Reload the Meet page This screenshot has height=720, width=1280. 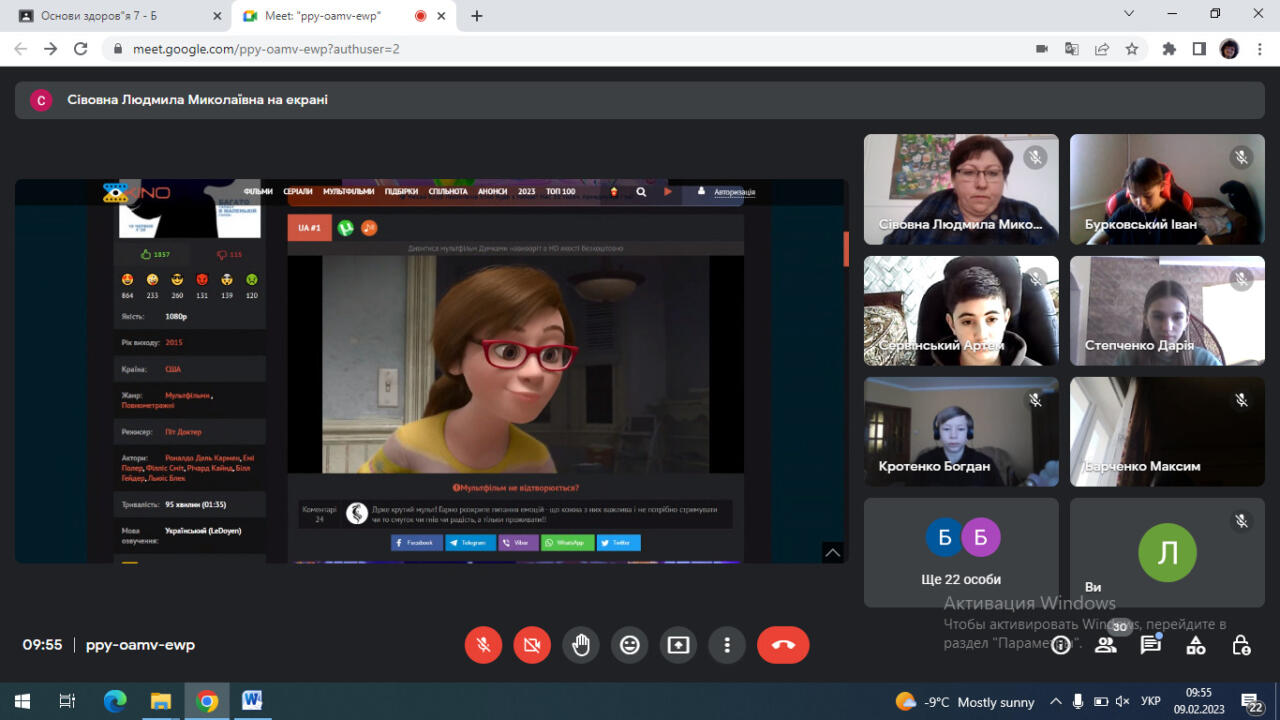pos(81,49)
